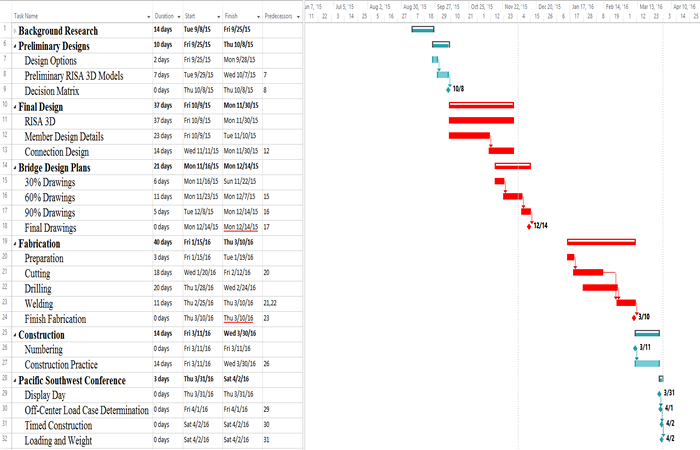Select row number 21 Cutting header
This screenshot has width=700, height=450.
click(x=7, y=273)
